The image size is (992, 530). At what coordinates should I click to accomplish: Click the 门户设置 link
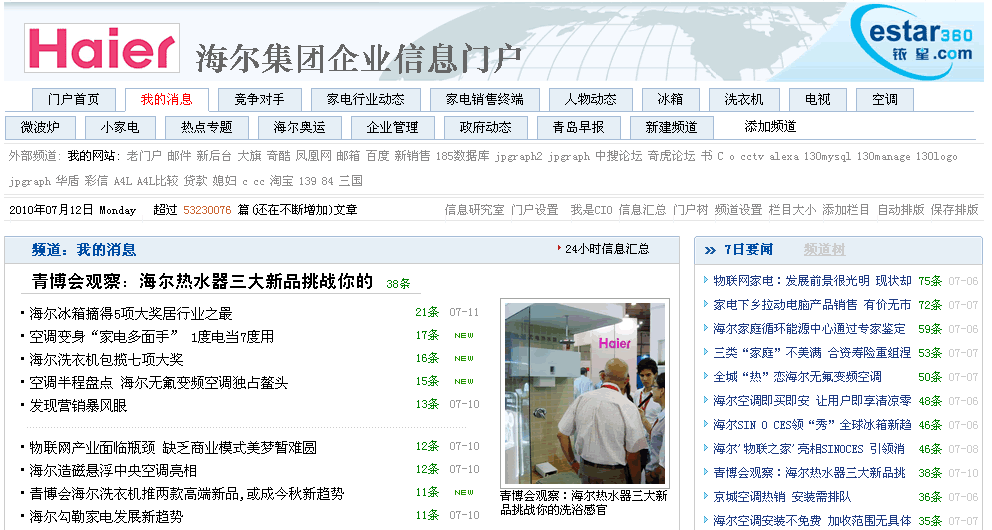[535, 209]
